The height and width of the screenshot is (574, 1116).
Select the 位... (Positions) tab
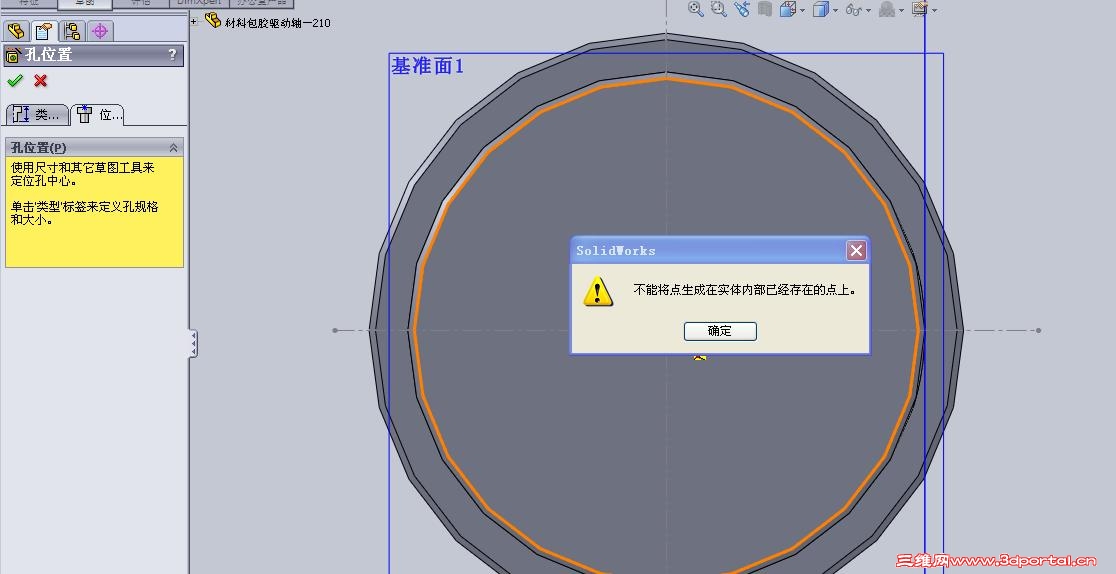pyautogui.click(x=98, y=114)
